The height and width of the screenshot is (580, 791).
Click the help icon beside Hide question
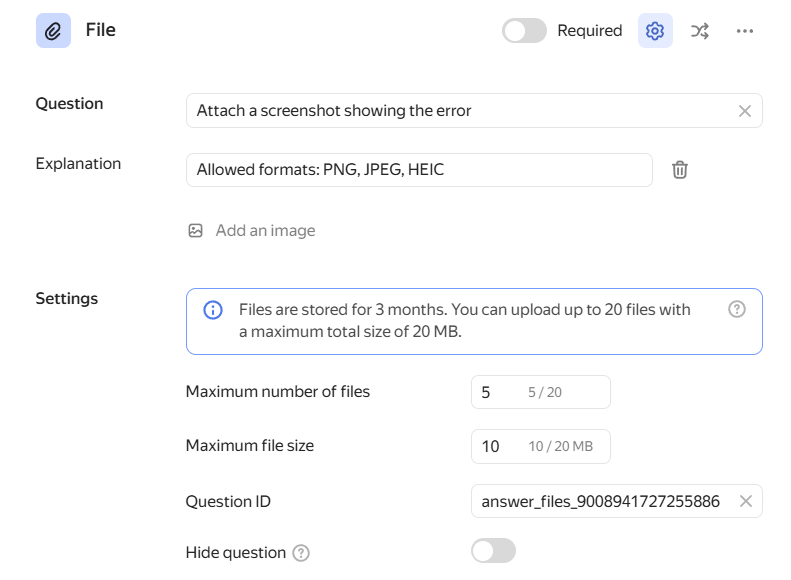point(301,553)
